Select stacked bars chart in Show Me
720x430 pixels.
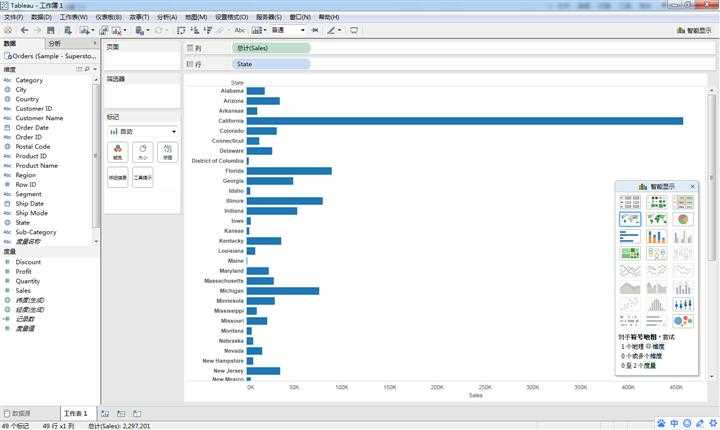pyautogui.click(x=657, y=237)
